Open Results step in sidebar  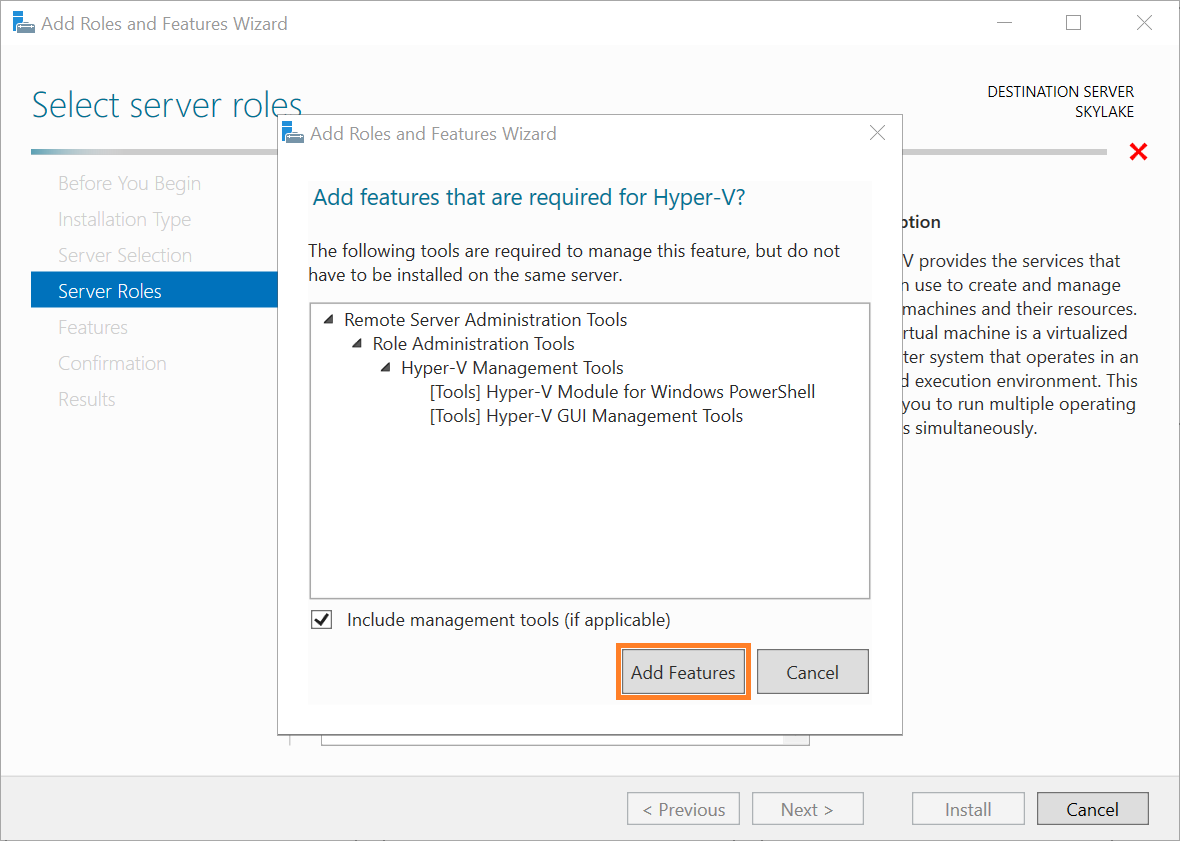[87, 399]
